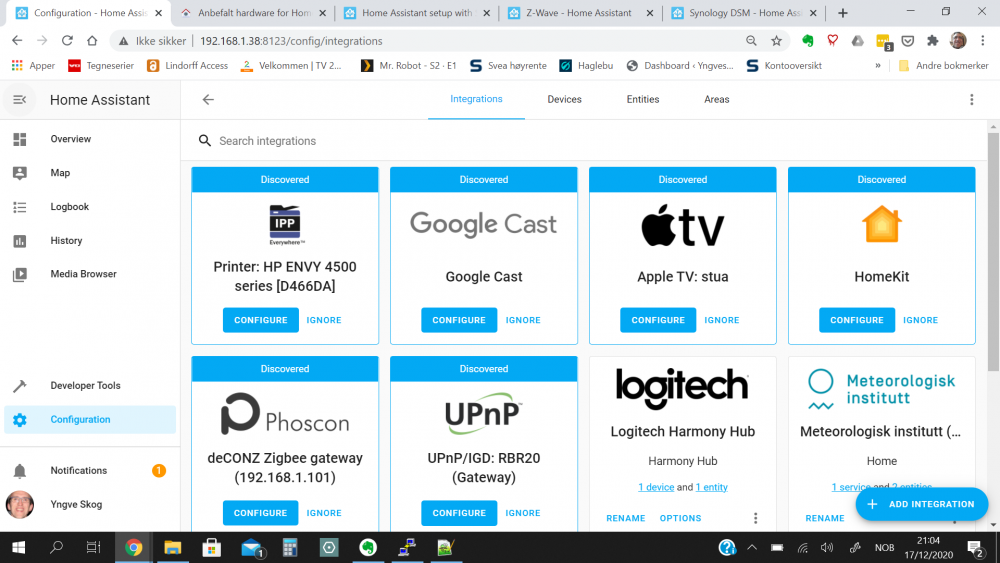Collapse the Home Assistant sidebar menu
This screenshot has width=1000, height=563.
(x=20, y=99)
